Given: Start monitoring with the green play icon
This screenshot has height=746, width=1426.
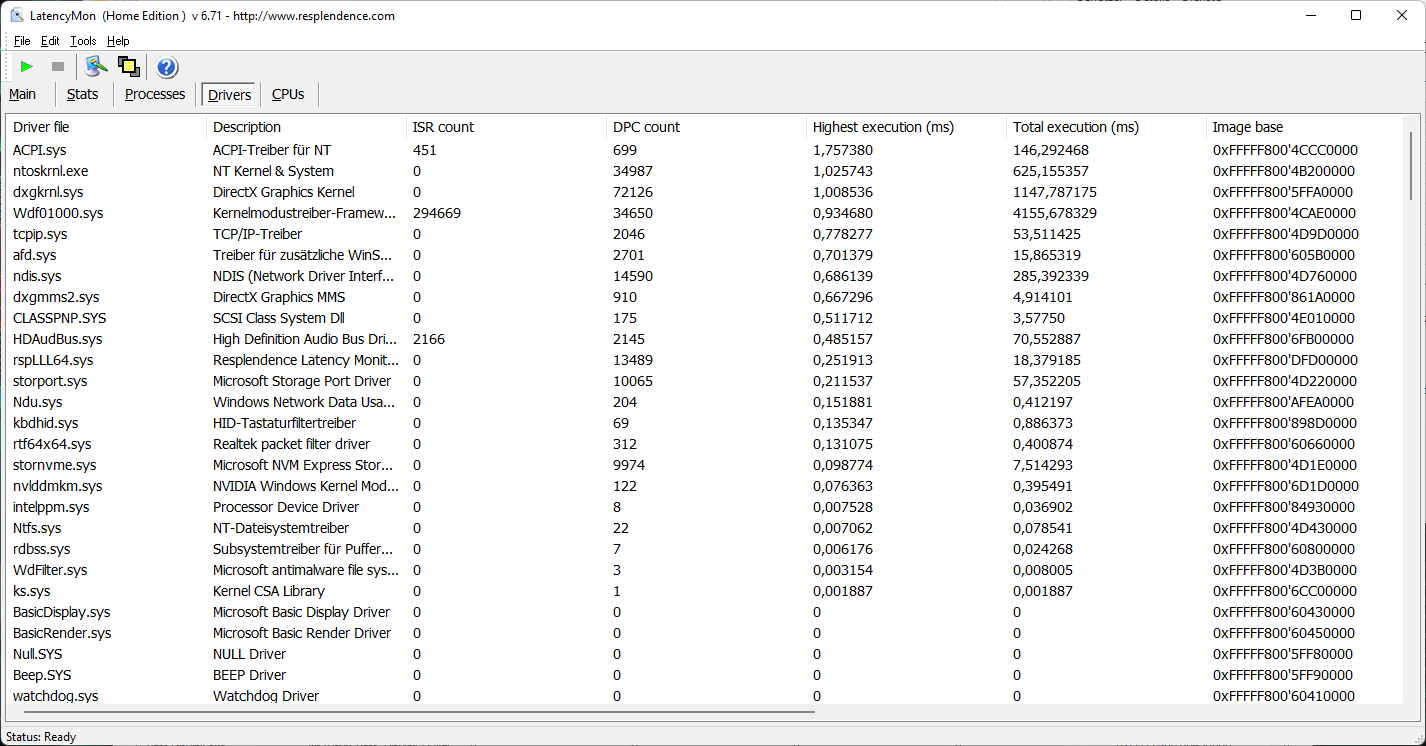Looking at the screenshot, I should point(27,67).
